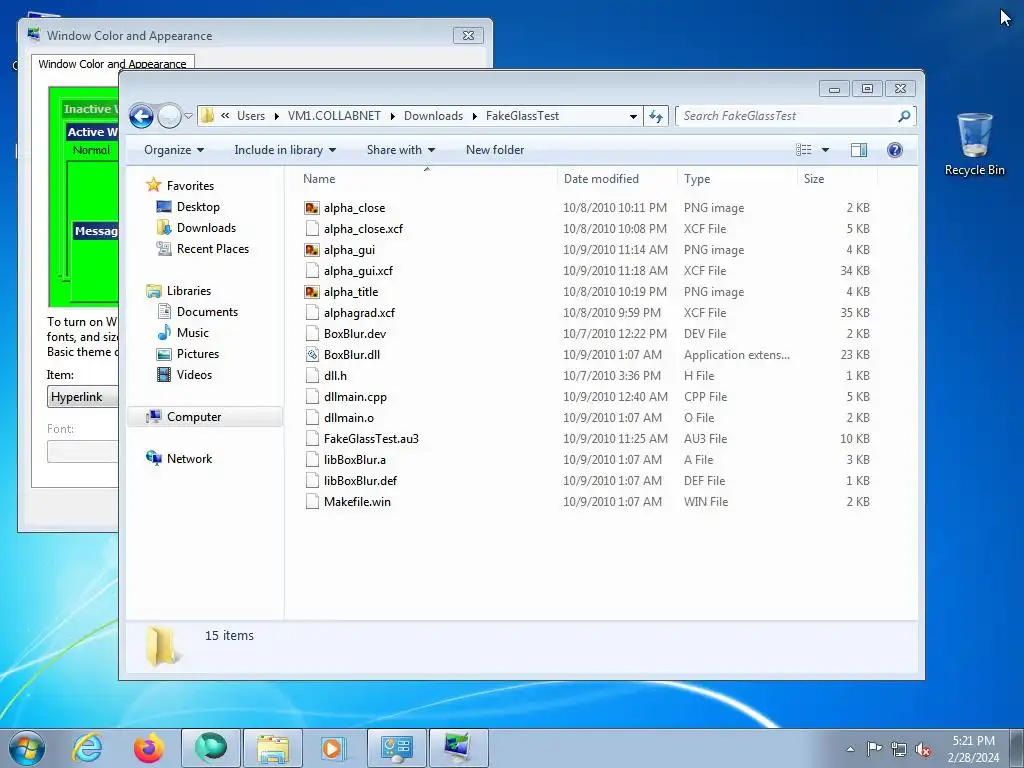
Task: Select Network in the navigation pane
Action: [189, 459]
